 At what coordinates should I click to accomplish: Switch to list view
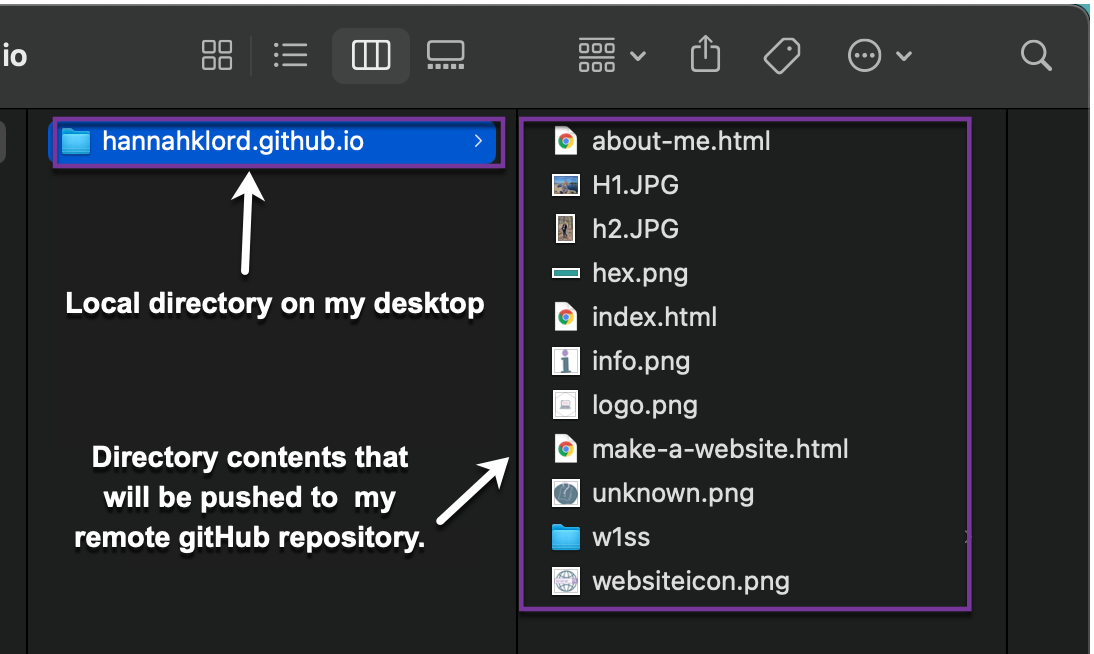290,55
